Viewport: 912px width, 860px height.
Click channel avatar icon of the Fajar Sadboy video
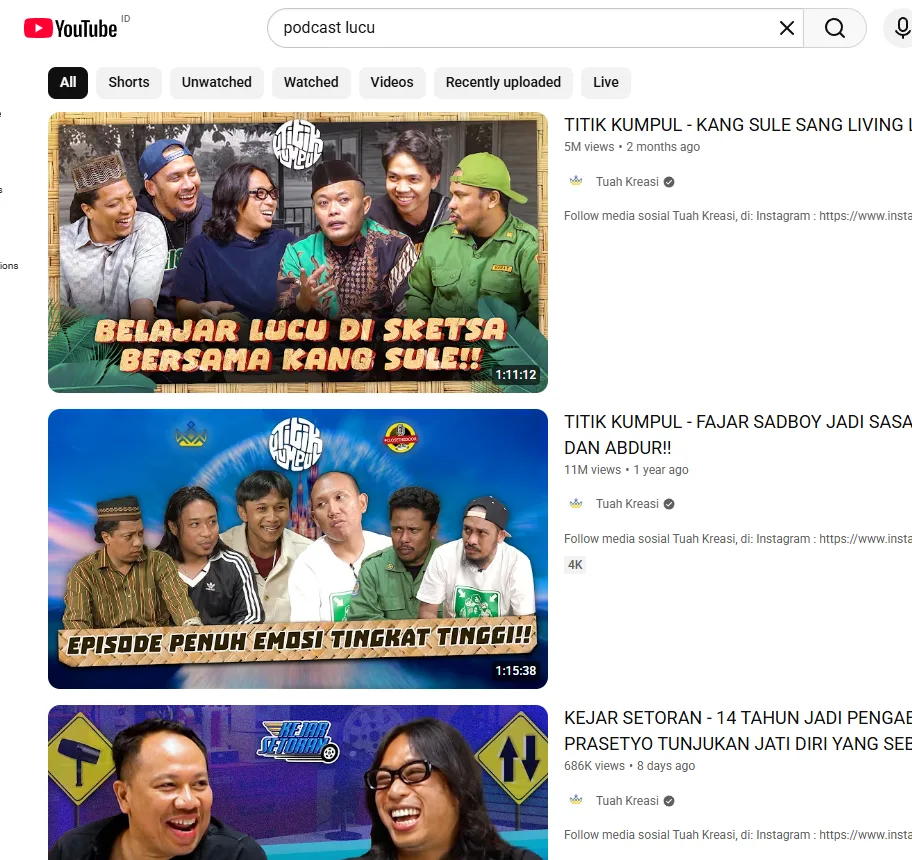pyautogui.click(x=576, y=504)
